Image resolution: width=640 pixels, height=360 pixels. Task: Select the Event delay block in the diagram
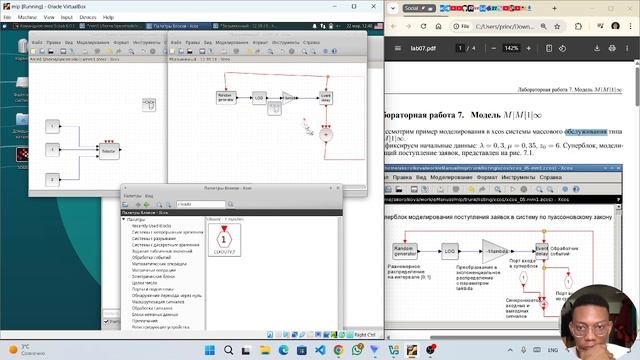pyautogui.click(x=326, y=98)
